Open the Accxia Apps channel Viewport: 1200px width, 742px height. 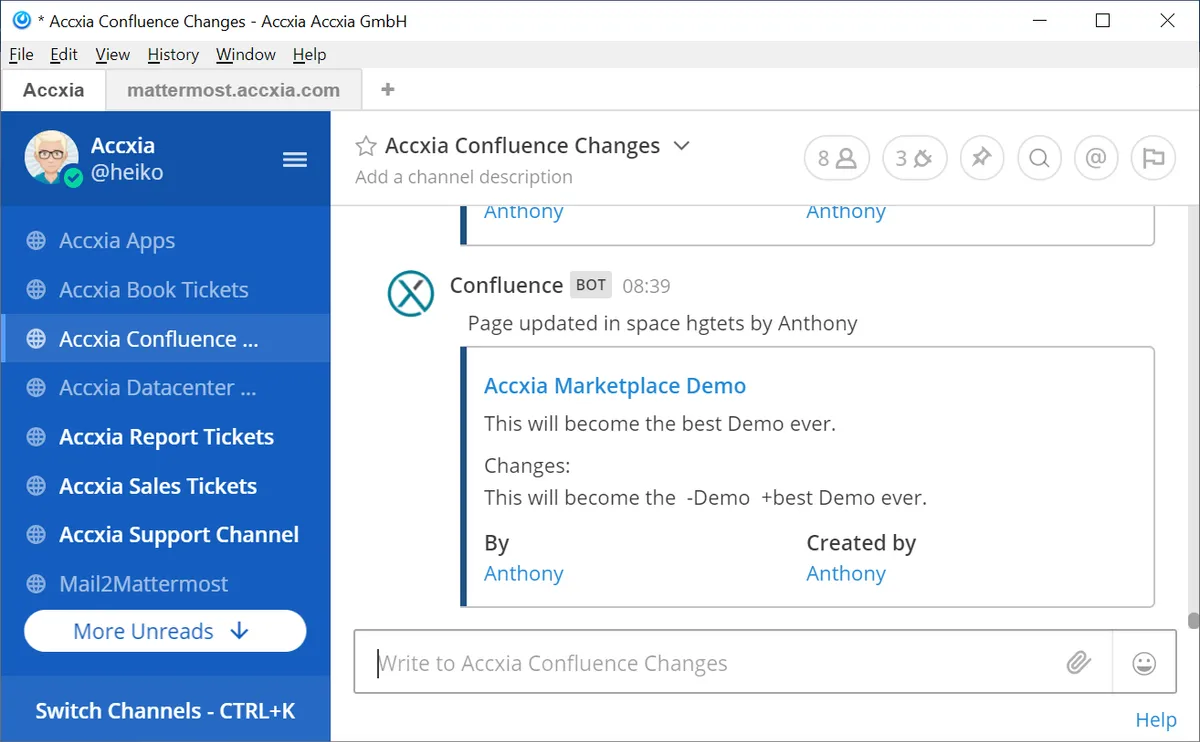pos(165,241)
